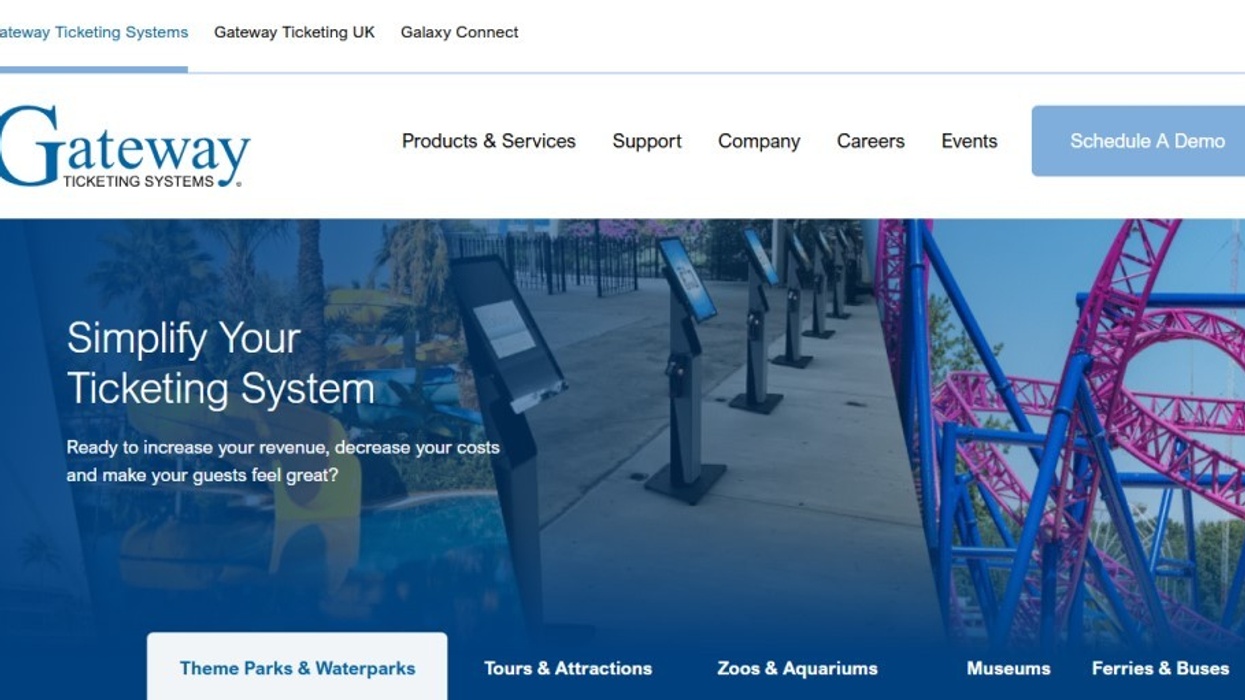Click the revenue increase tagline text
Screen dimensions: 1245x700
point(282,461)
